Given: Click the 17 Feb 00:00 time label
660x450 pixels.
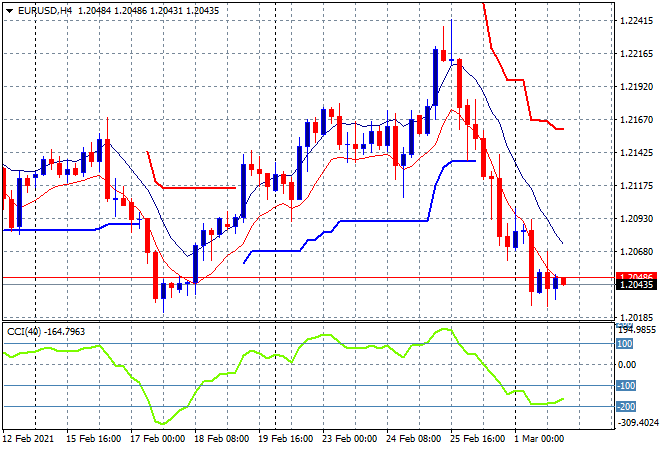Looking at the screenshot, I should (157, 439).
